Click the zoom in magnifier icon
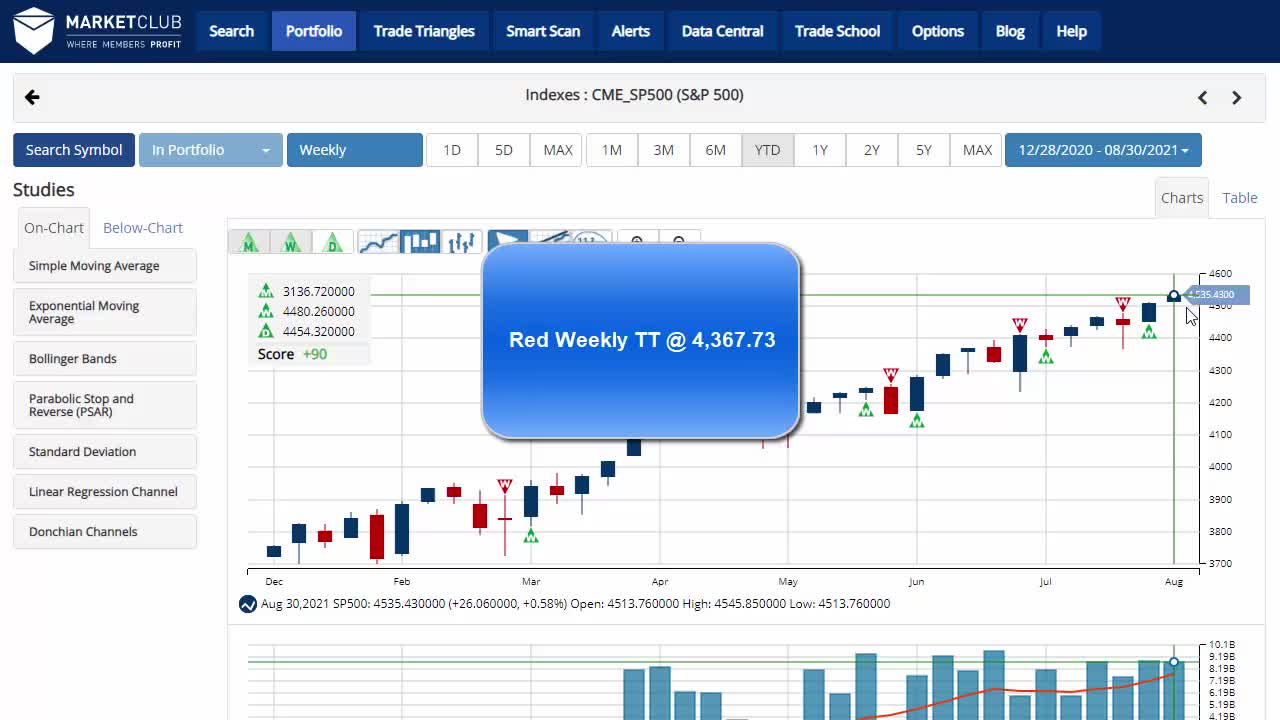Screen dimensions: 1280x720 [x=638, y=238]
